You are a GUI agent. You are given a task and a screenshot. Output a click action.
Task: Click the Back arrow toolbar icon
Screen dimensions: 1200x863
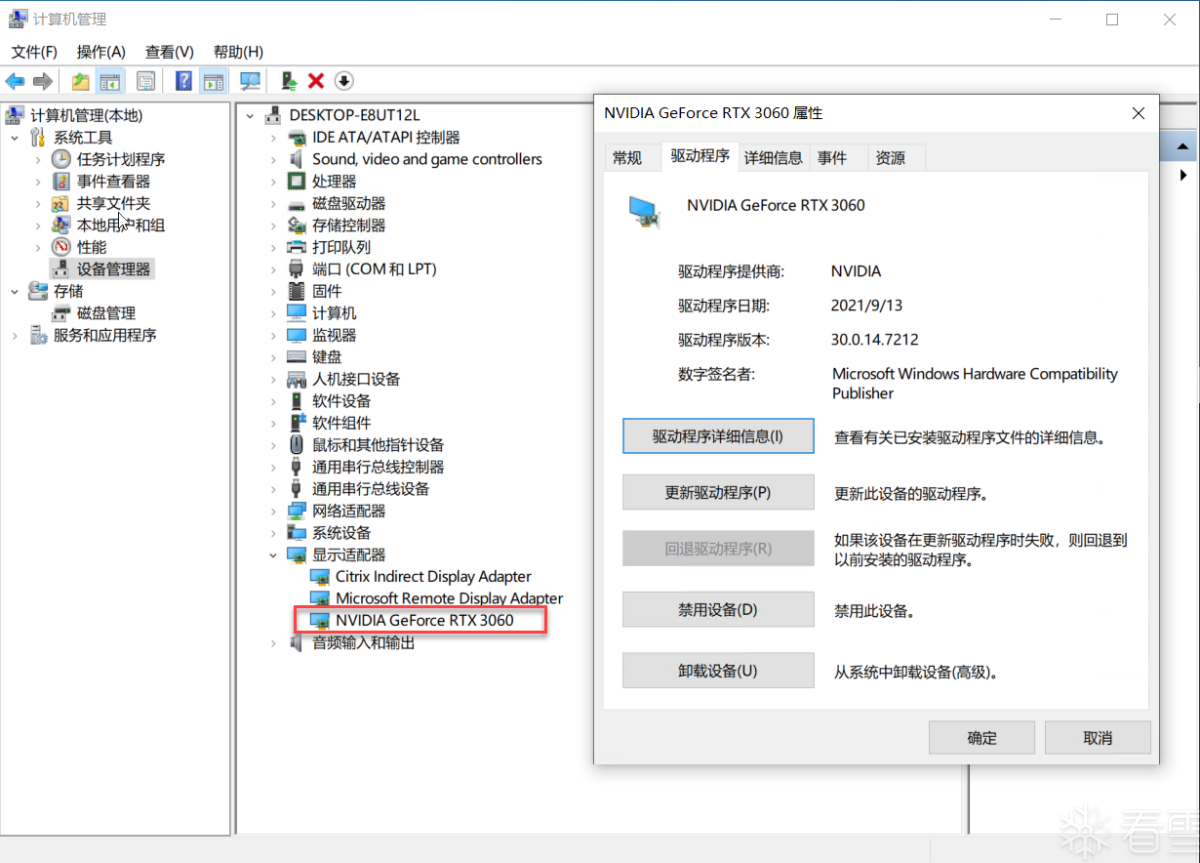15,81
